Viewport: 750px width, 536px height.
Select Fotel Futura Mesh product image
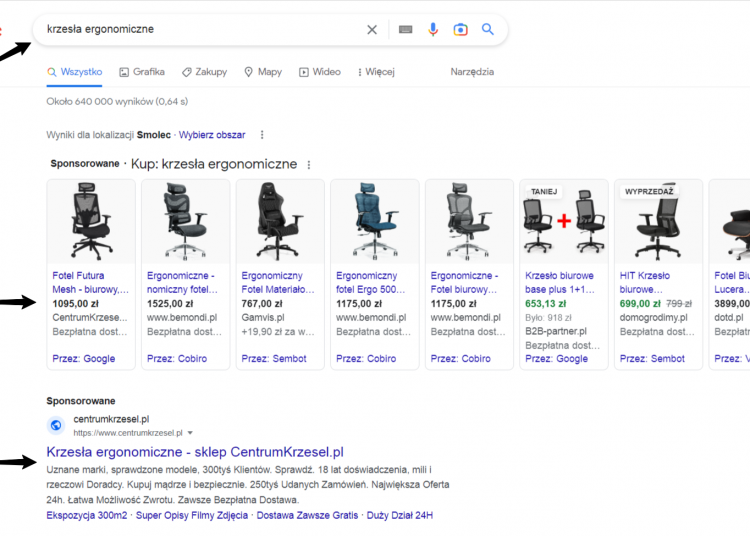[x=92, y=220]
